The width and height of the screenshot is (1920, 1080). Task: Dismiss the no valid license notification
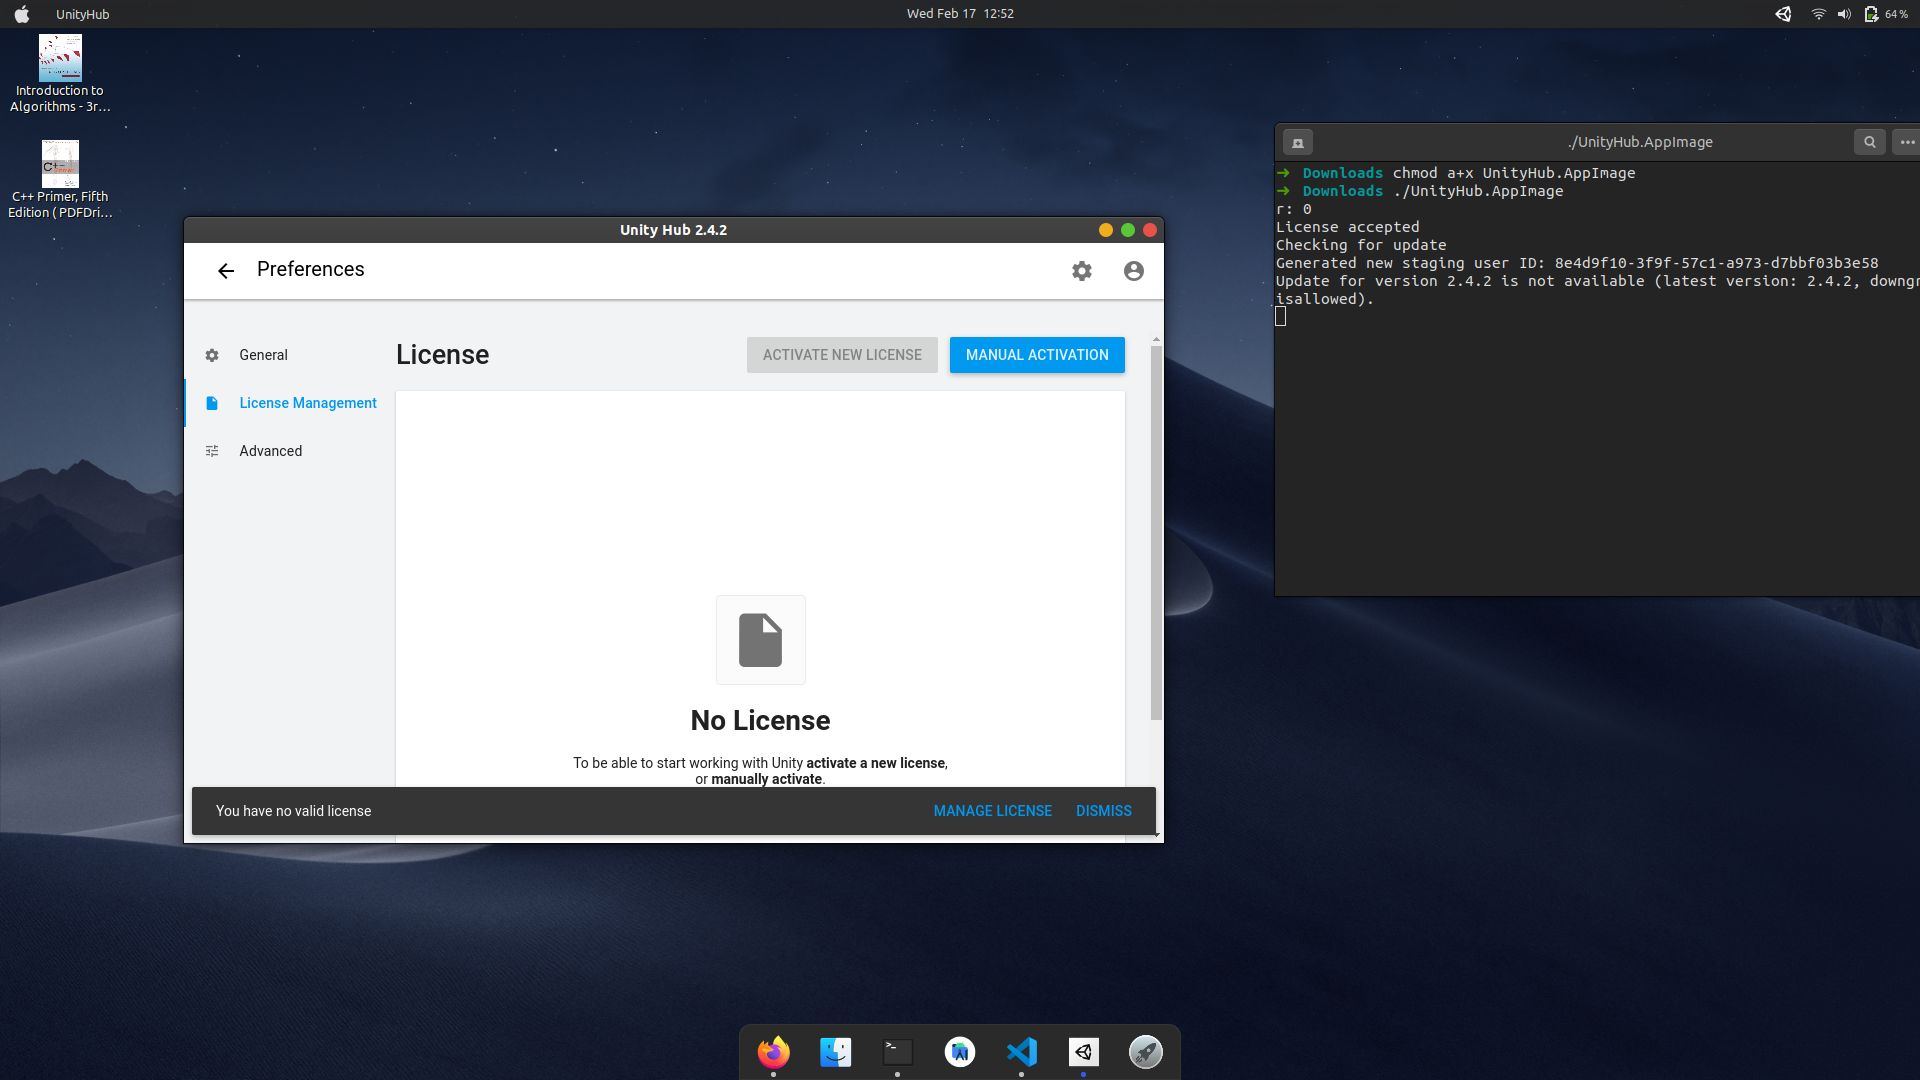point(1104,811)
